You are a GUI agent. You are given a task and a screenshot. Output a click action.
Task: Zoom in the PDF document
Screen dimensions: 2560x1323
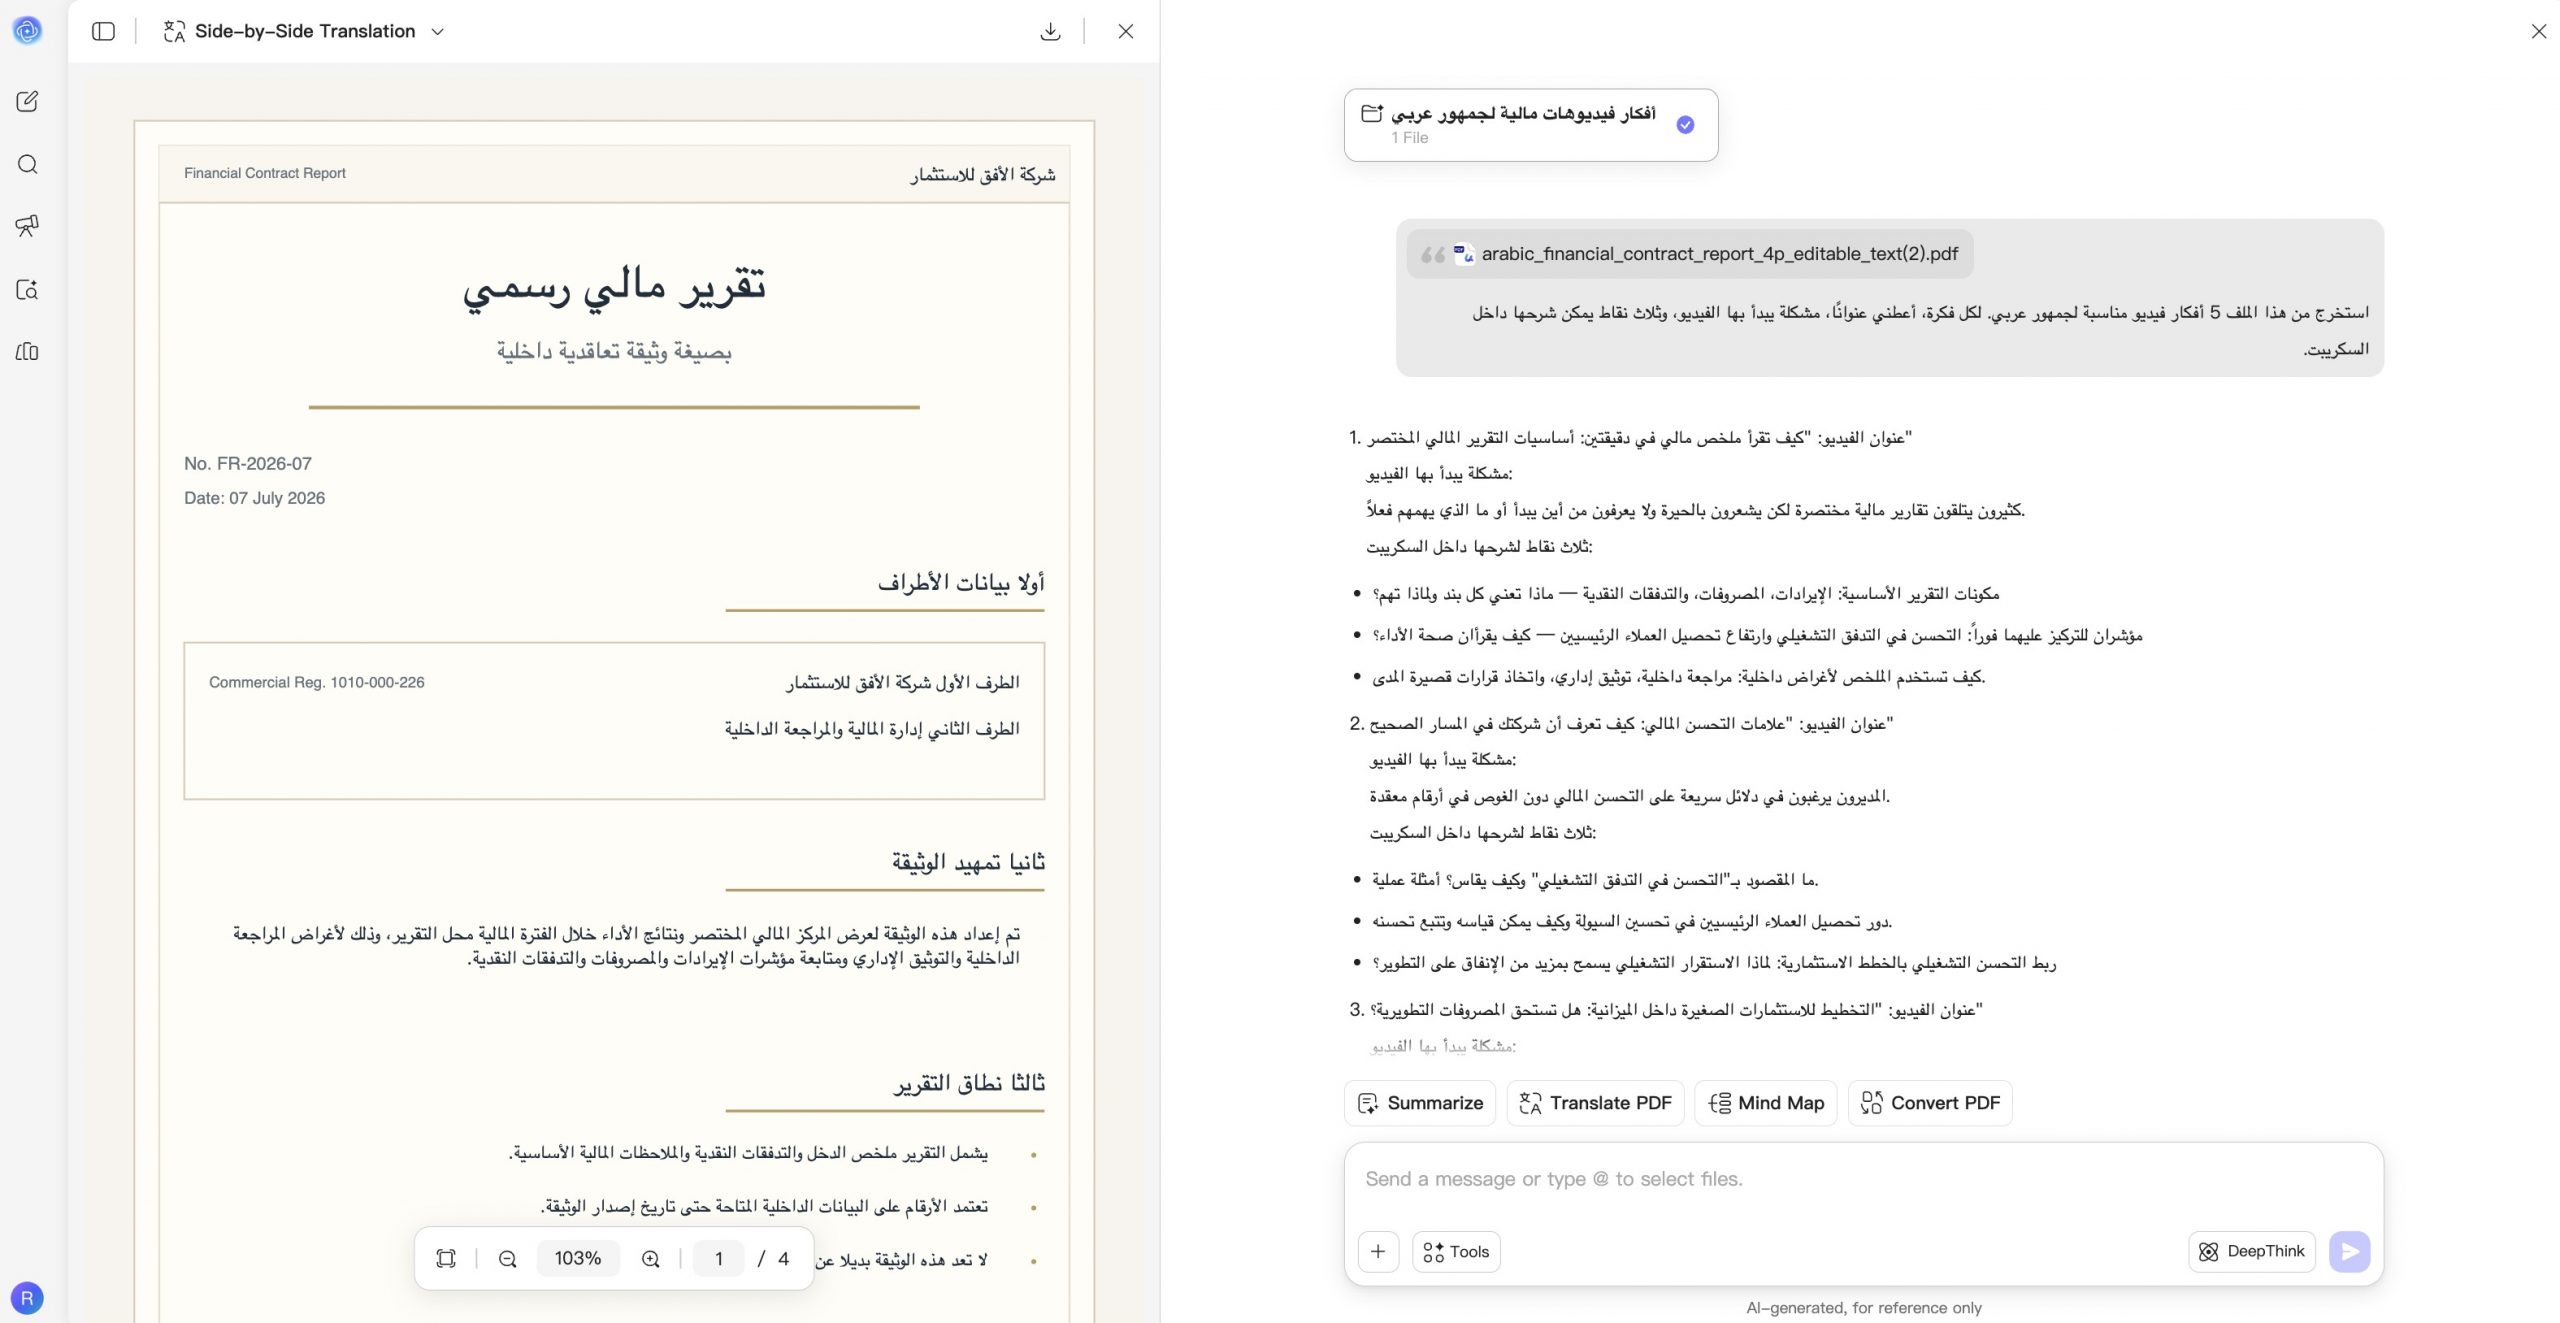pos(650,1258)
